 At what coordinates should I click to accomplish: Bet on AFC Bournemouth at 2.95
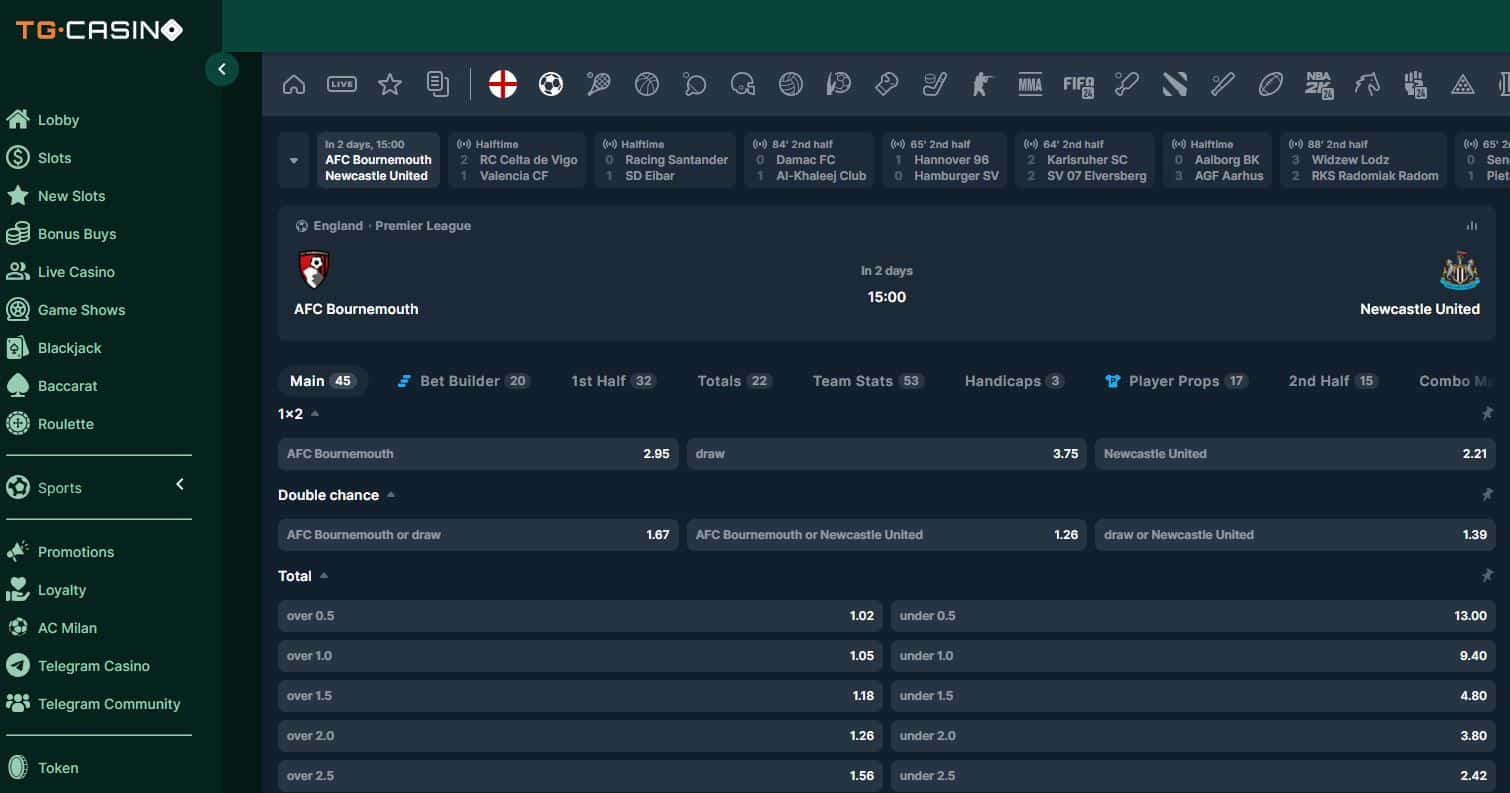click(478, 453)
